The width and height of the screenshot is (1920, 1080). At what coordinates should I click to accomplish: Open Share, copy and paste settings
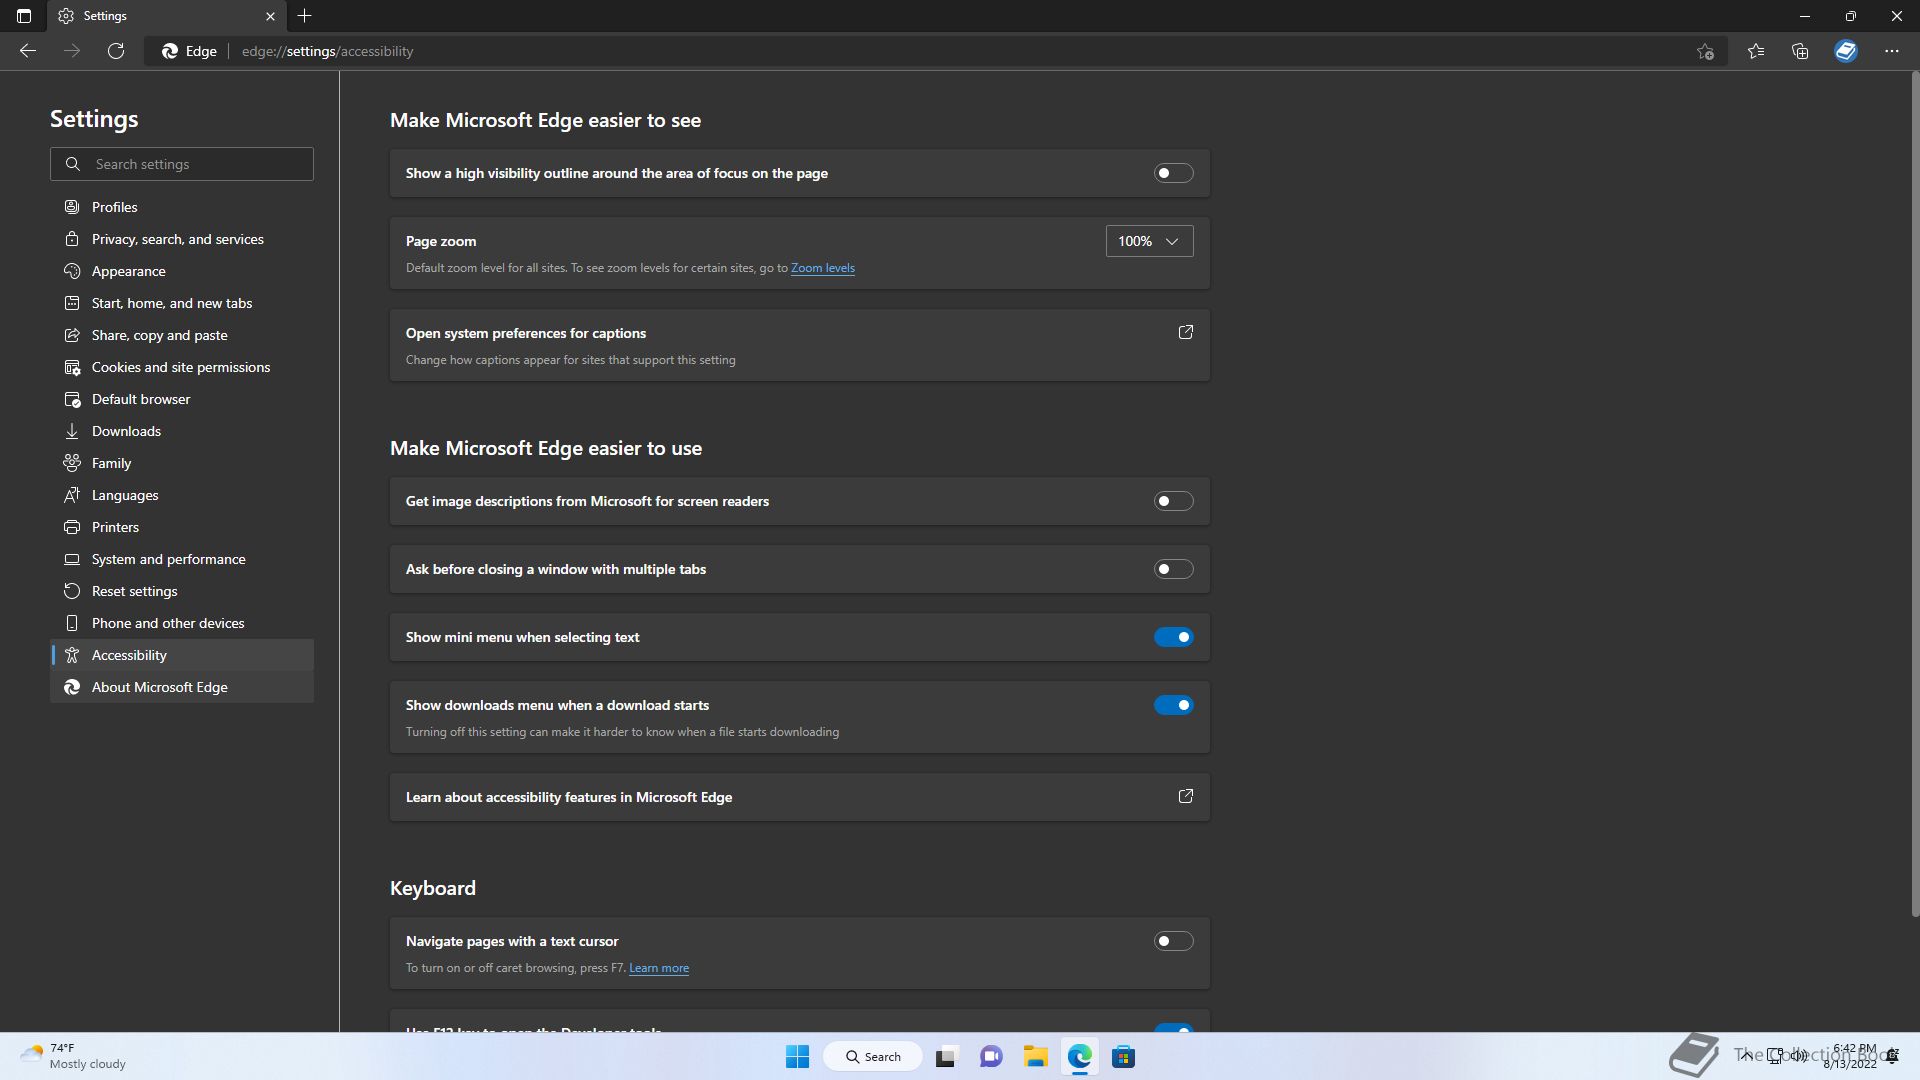point(182,335)
